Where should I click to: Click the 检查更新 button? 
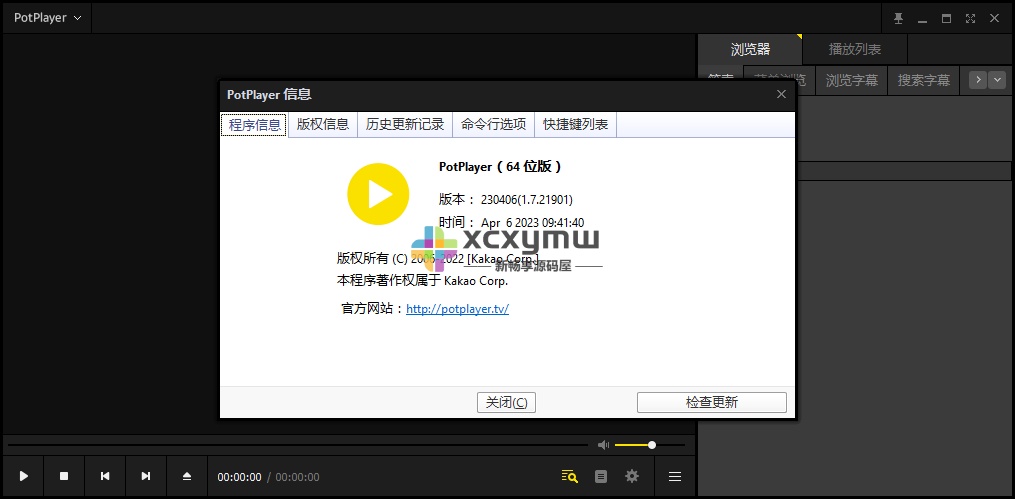[712, 403]
